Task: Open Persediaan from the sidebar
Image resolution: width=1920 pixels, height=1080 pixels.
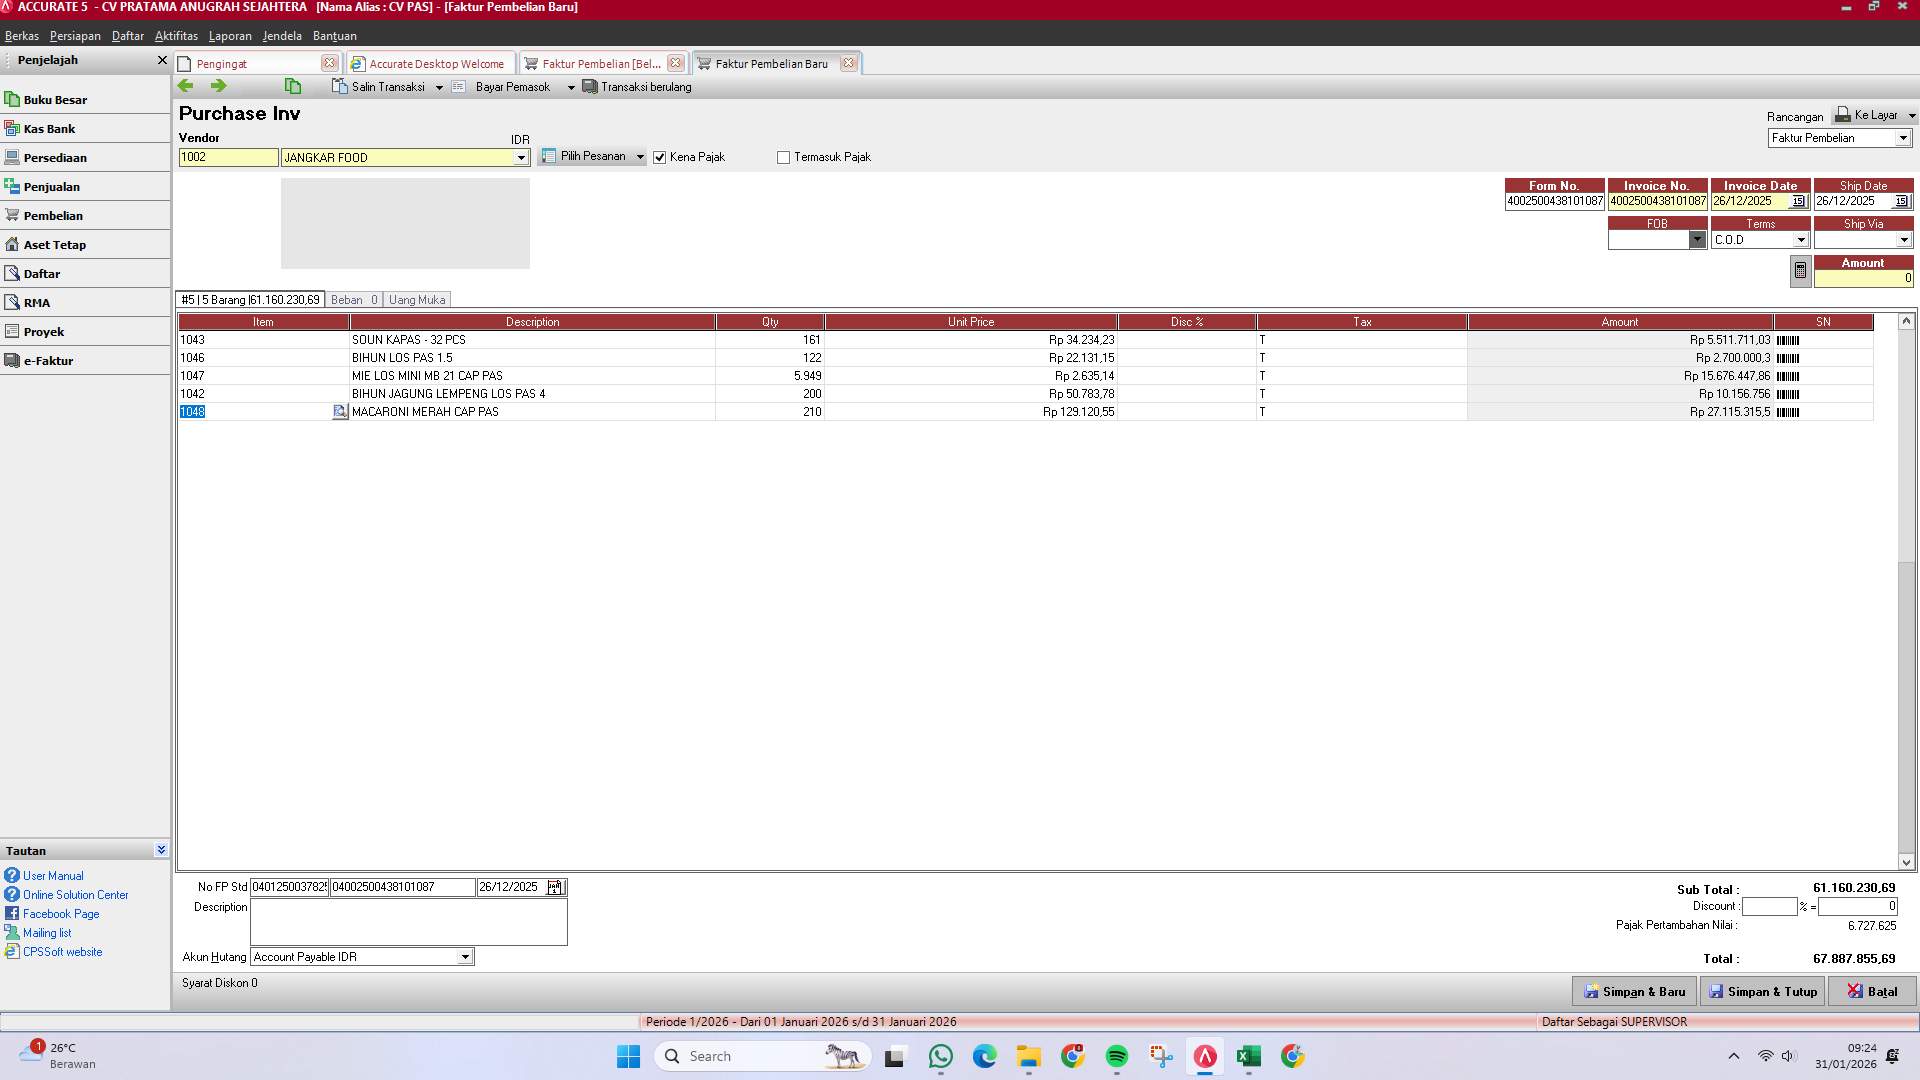Action: tap(57, 157)
